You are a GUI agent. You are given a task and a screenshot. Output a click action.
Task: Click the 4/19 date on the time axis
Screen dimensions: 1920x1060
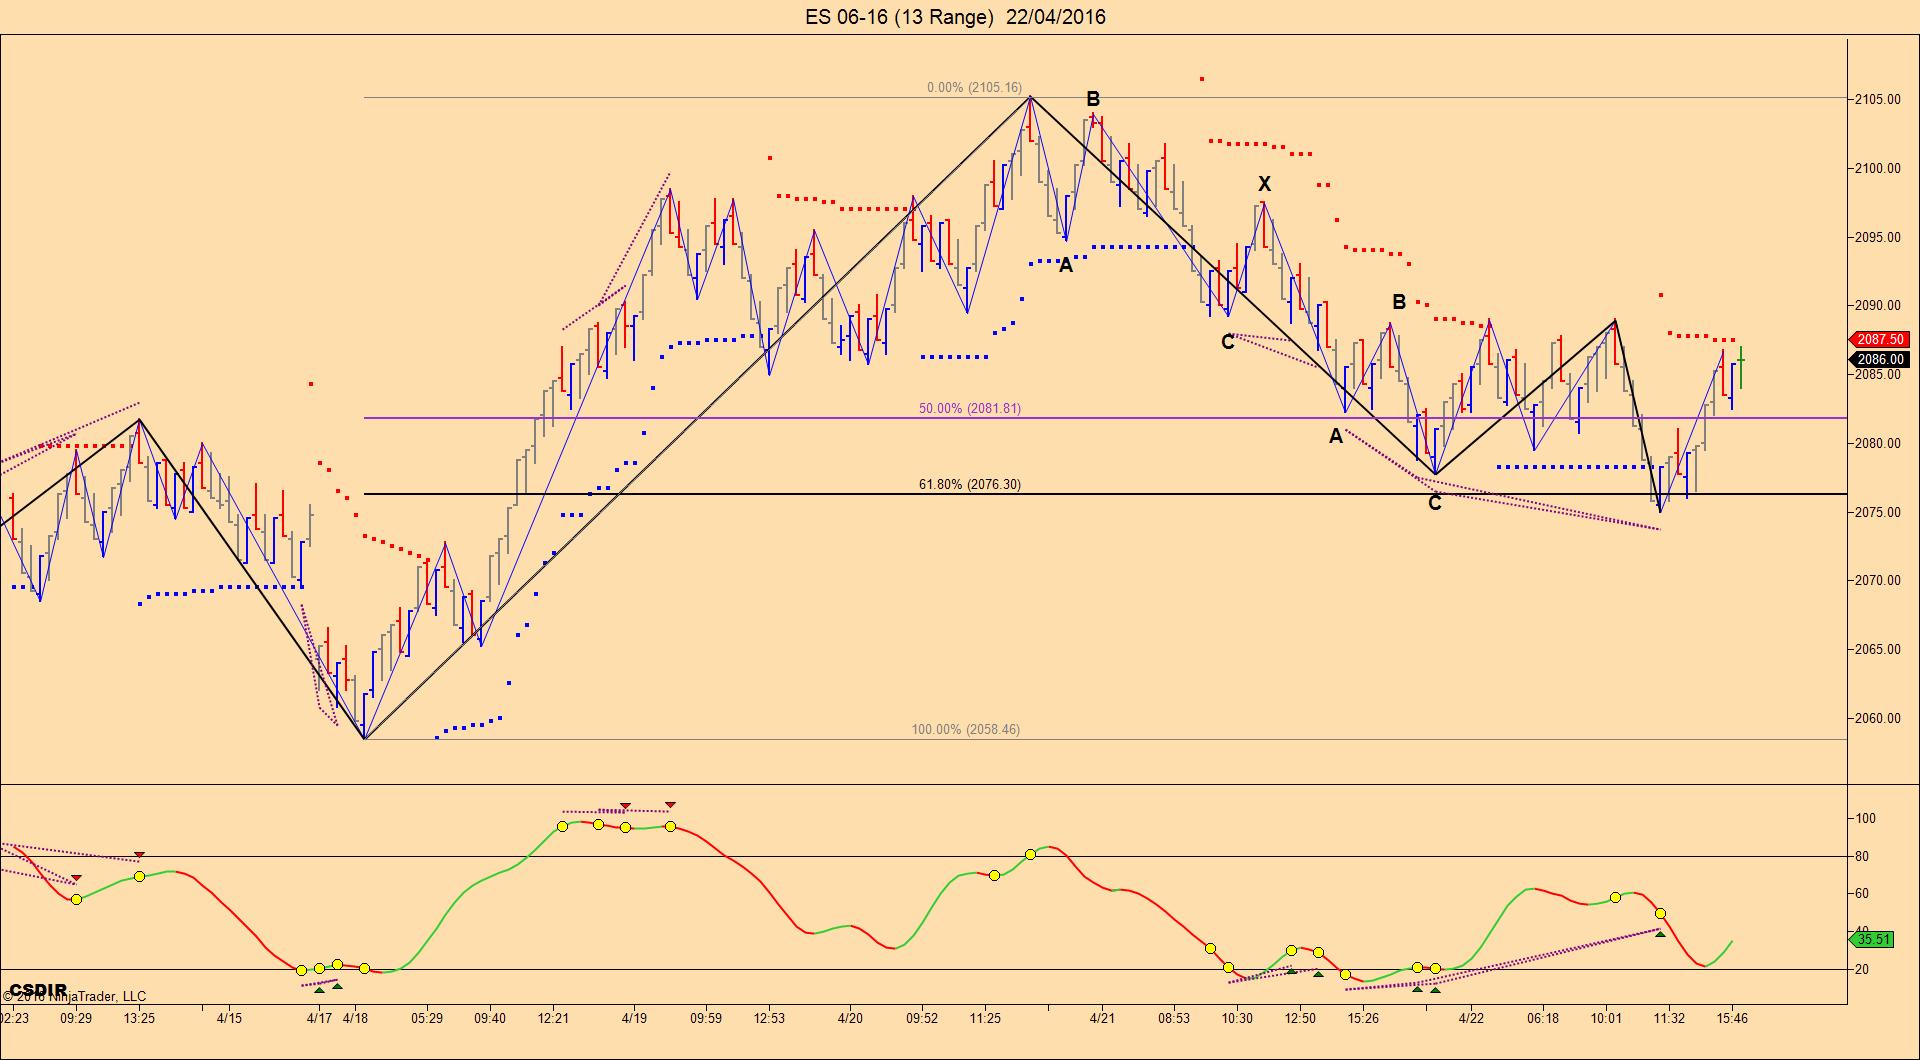pos(634,1019)
